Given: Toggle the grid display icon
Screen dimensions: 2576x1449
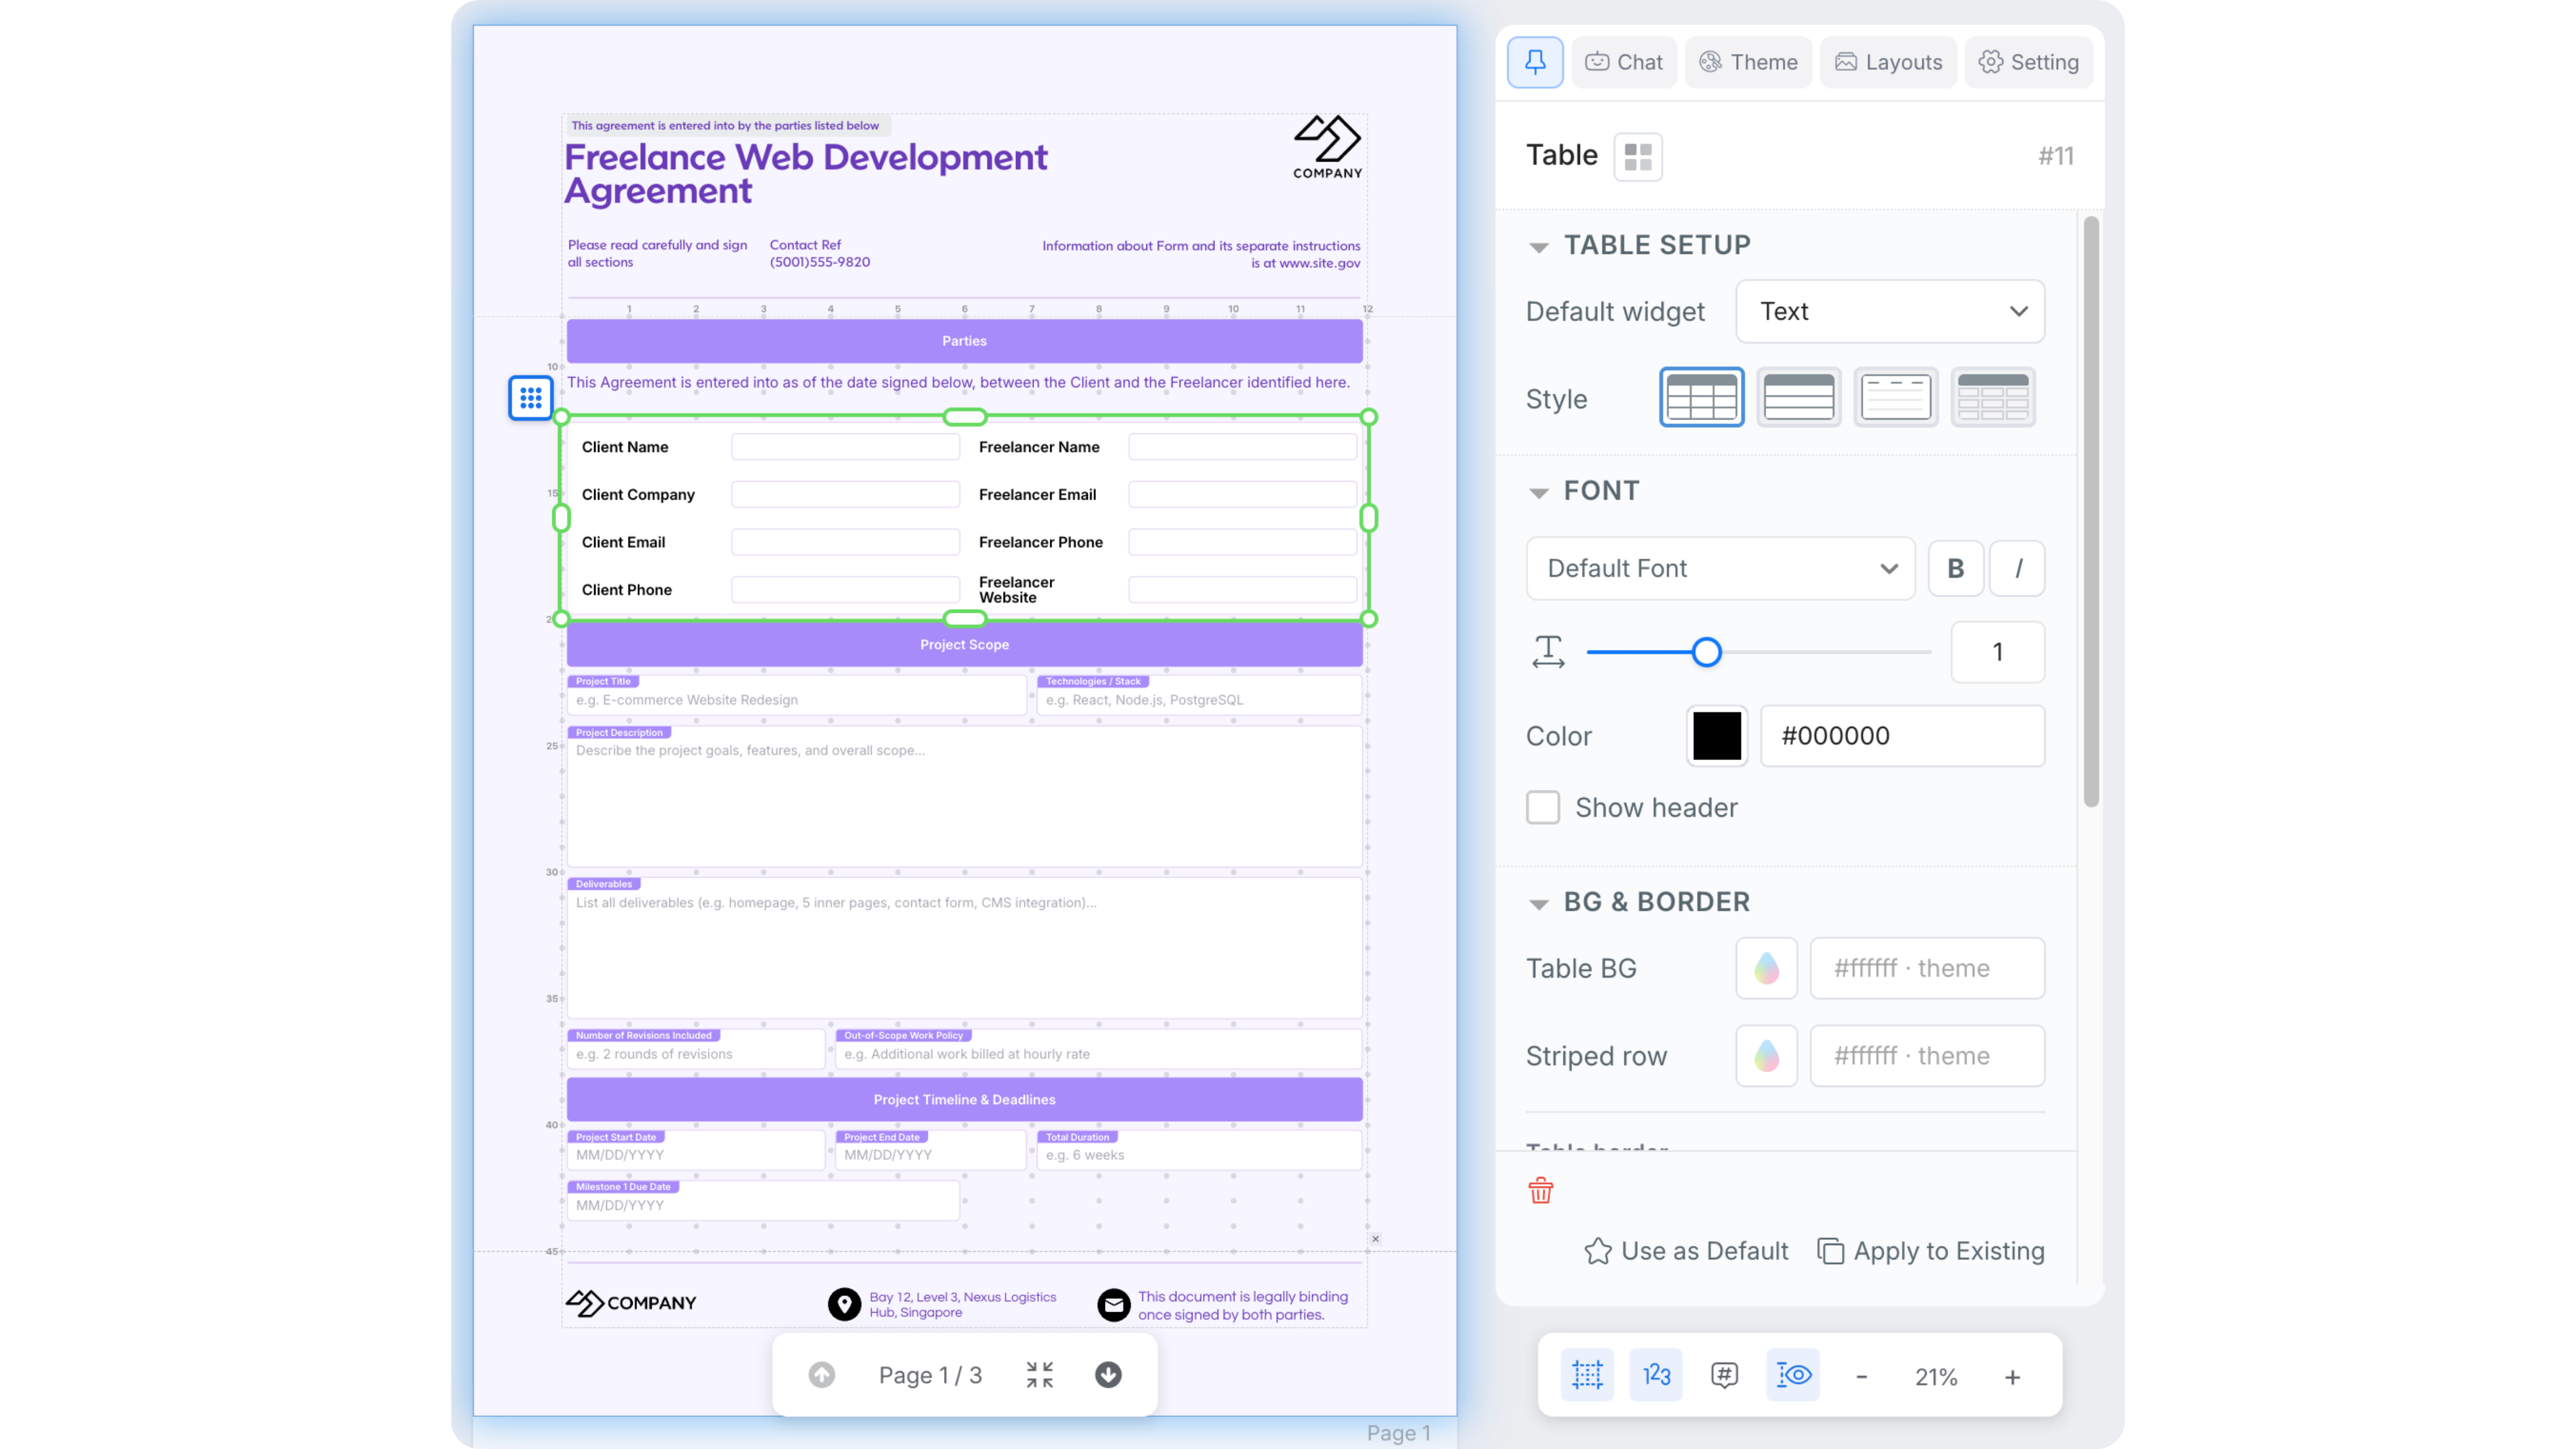Looking at the screenshot, I should (x=1587, y=1375).
